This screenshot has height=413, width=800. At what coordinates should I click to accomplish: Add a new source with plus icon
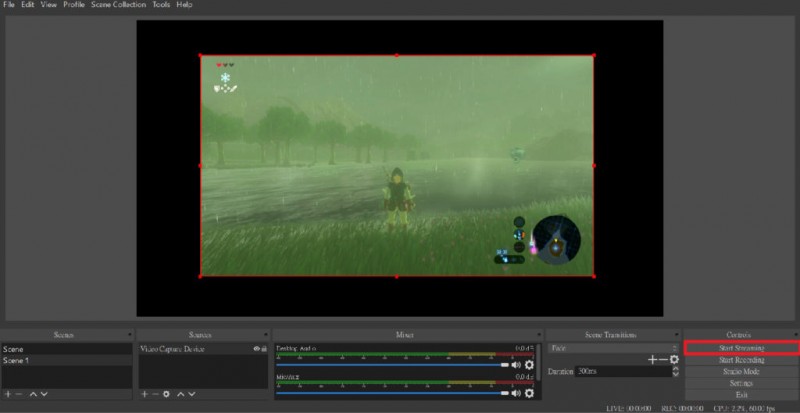tap(144, 394)
